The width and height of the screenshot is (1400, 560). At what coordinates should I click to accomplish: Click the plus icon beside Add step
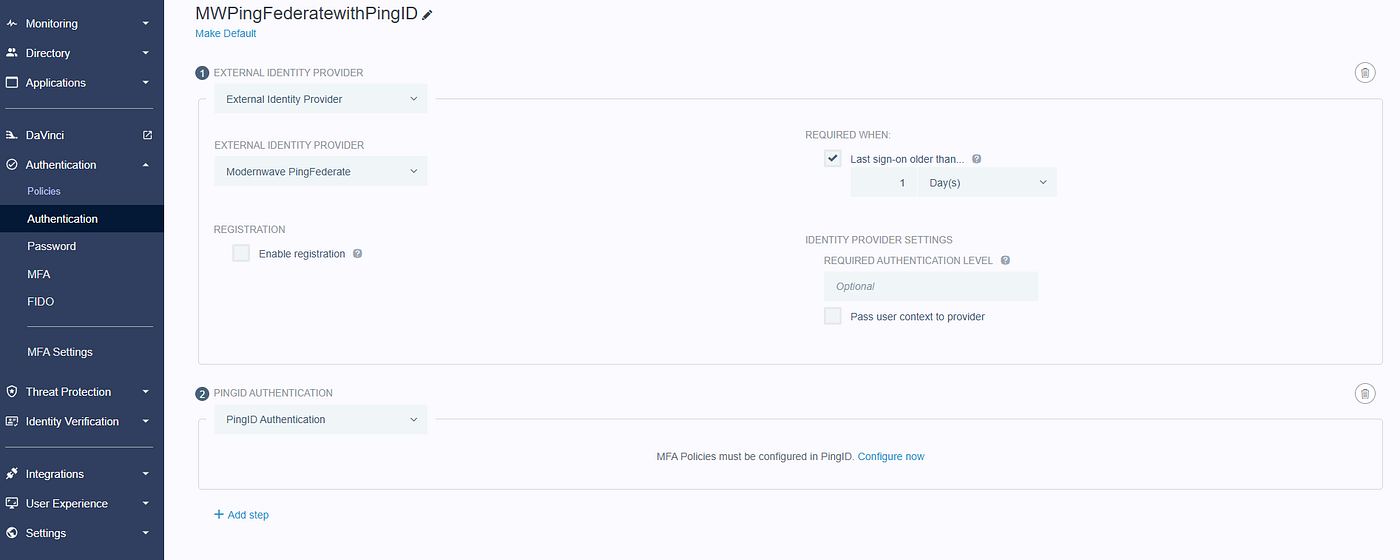tap(219, 515)
